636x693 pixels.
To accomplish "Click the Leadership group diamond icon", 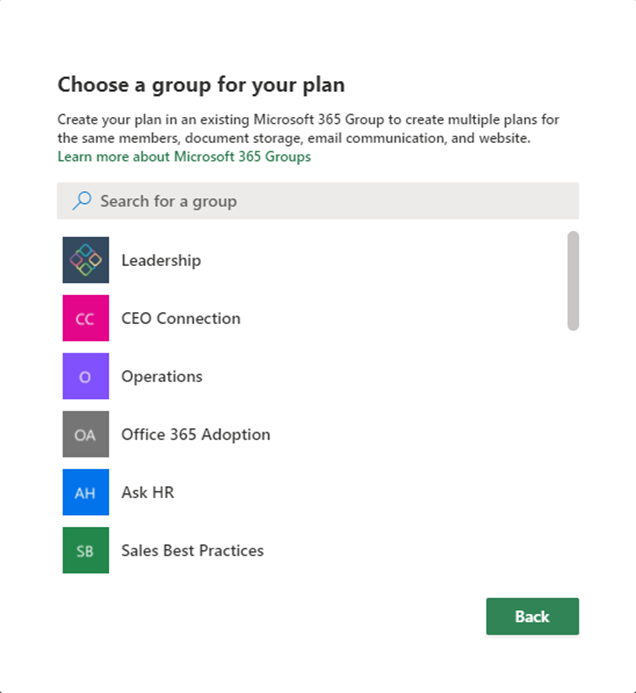I will coord(86,260).
